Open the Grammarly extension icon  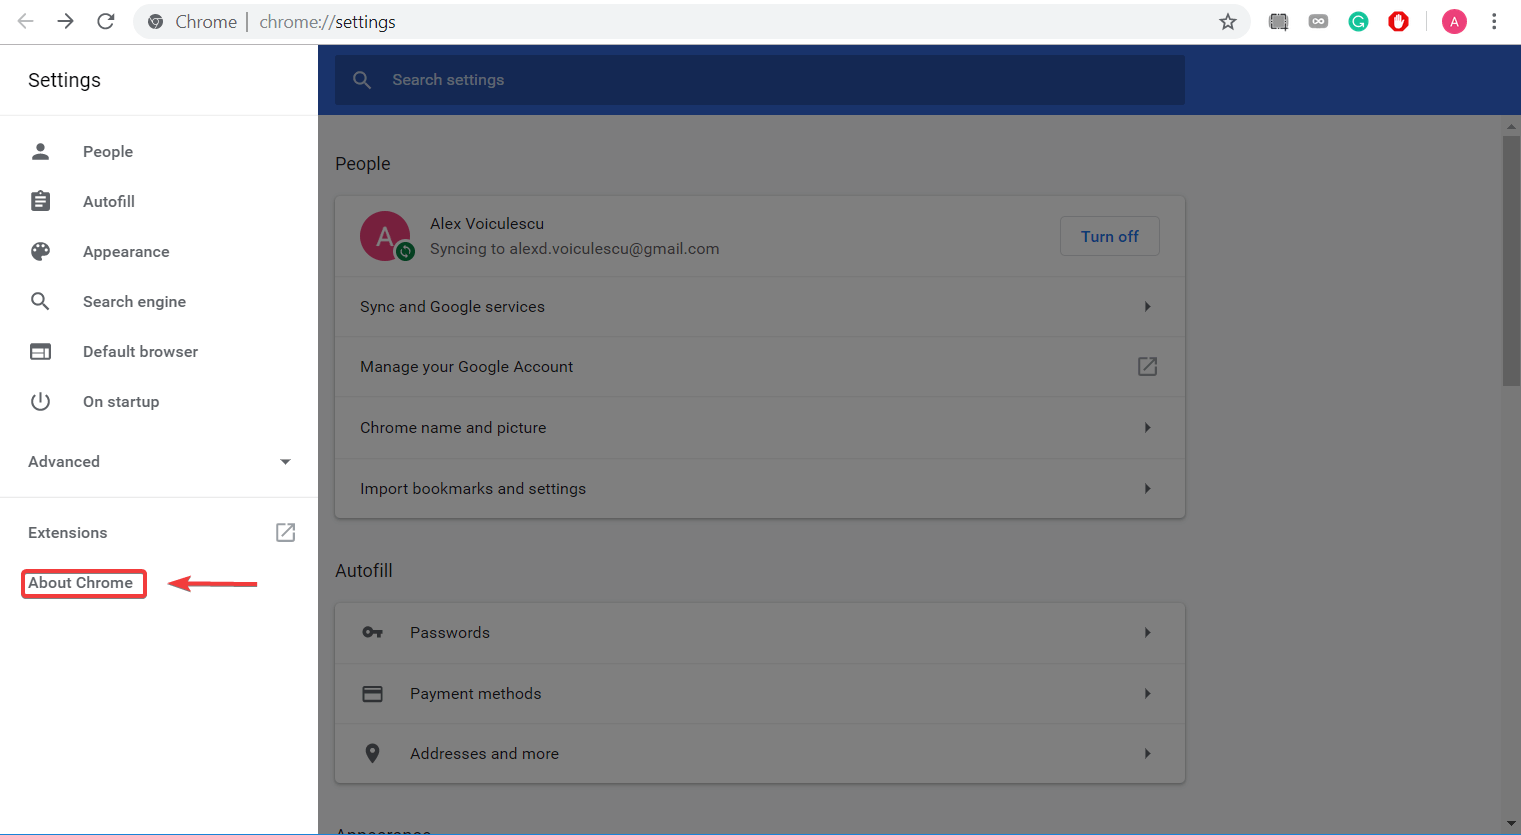click(x=1358, y=21)
